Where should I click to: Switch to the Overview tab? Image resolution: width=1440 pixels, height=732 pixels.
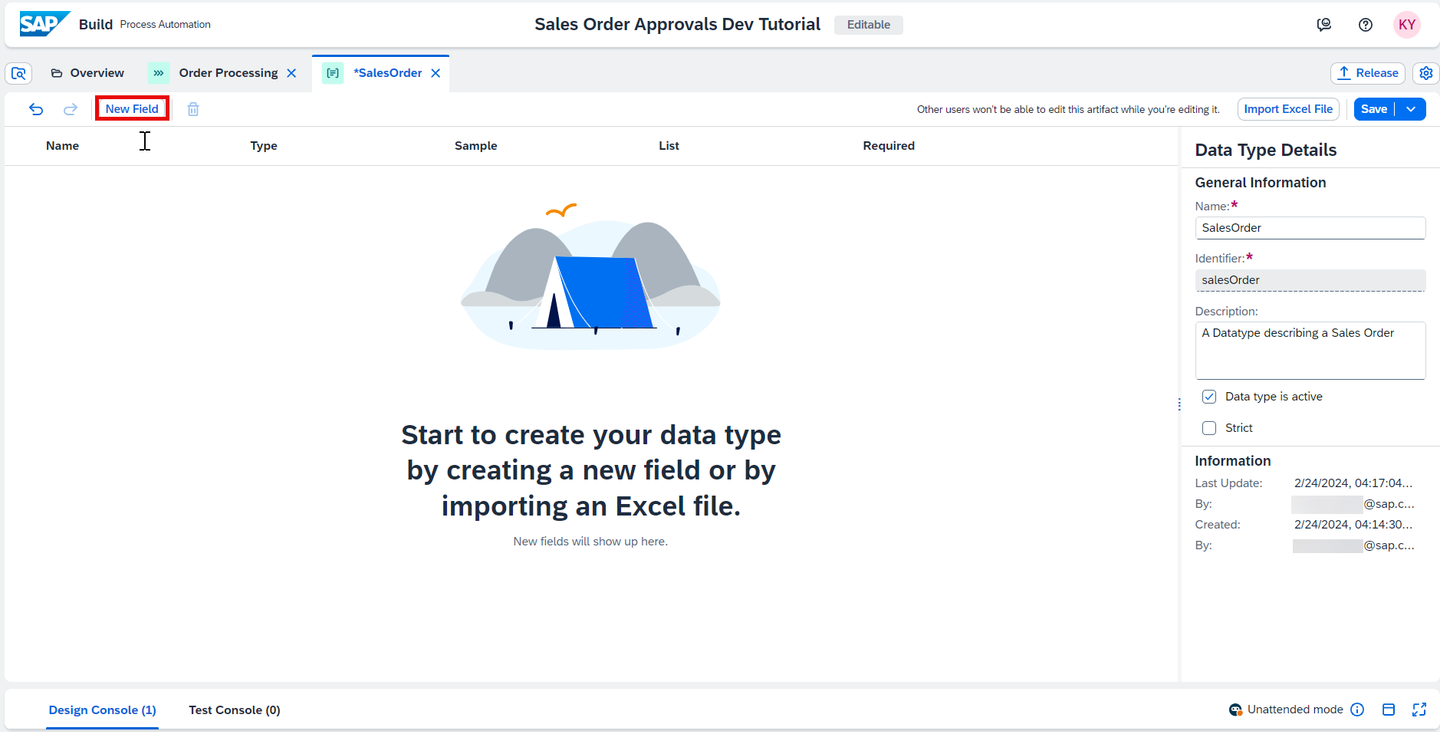[x=87, y=73]
